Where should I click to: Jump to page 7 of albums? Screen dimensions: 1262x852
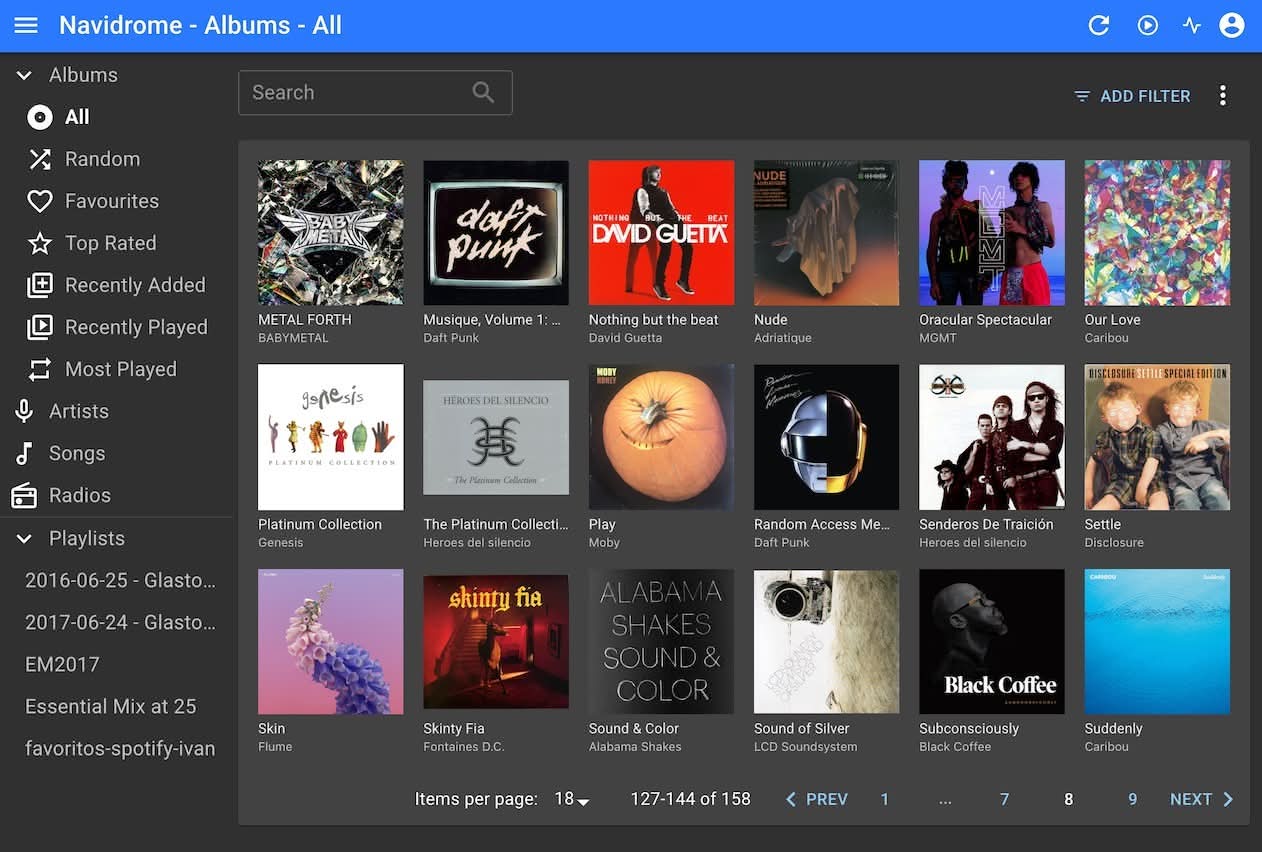point(1004,799)
